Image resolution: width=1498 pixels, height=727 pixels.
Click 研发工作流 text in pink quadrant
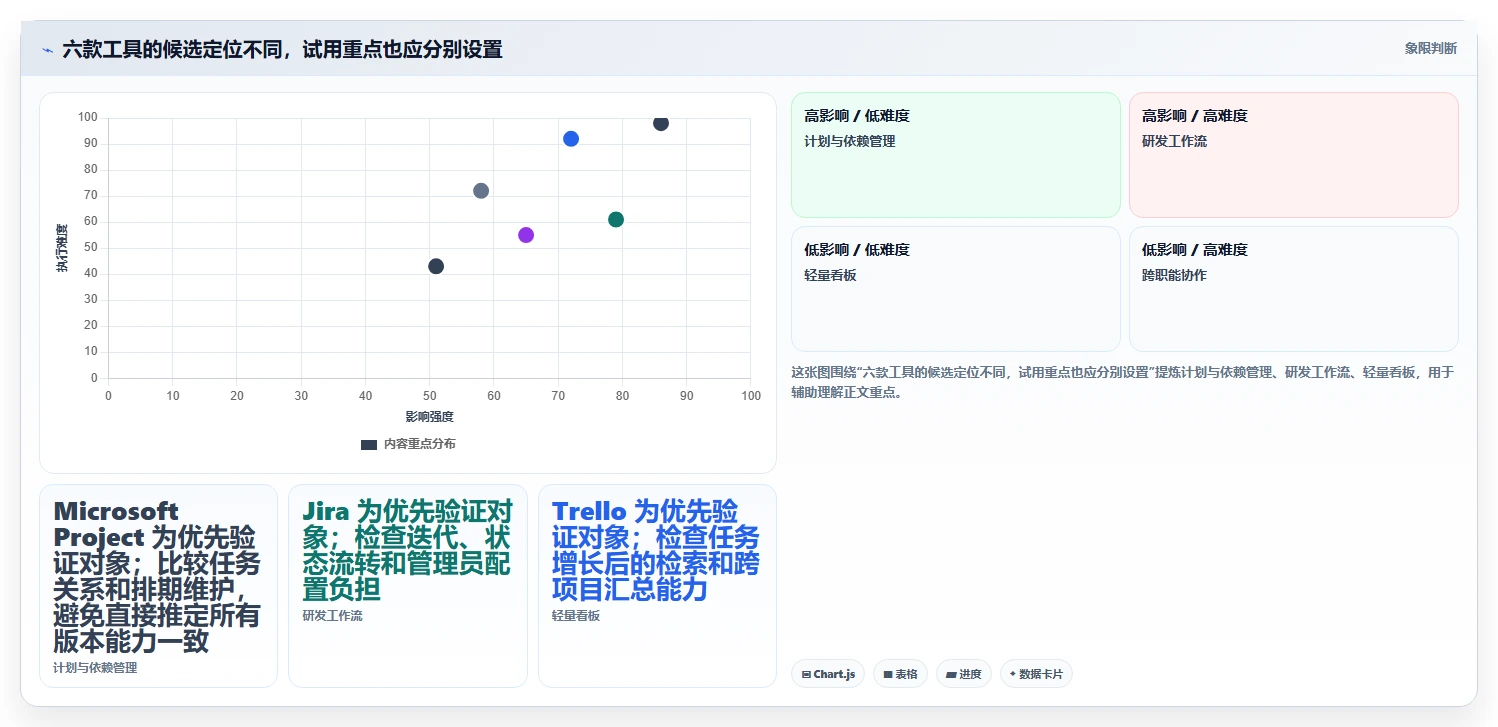click(1174, 142)
